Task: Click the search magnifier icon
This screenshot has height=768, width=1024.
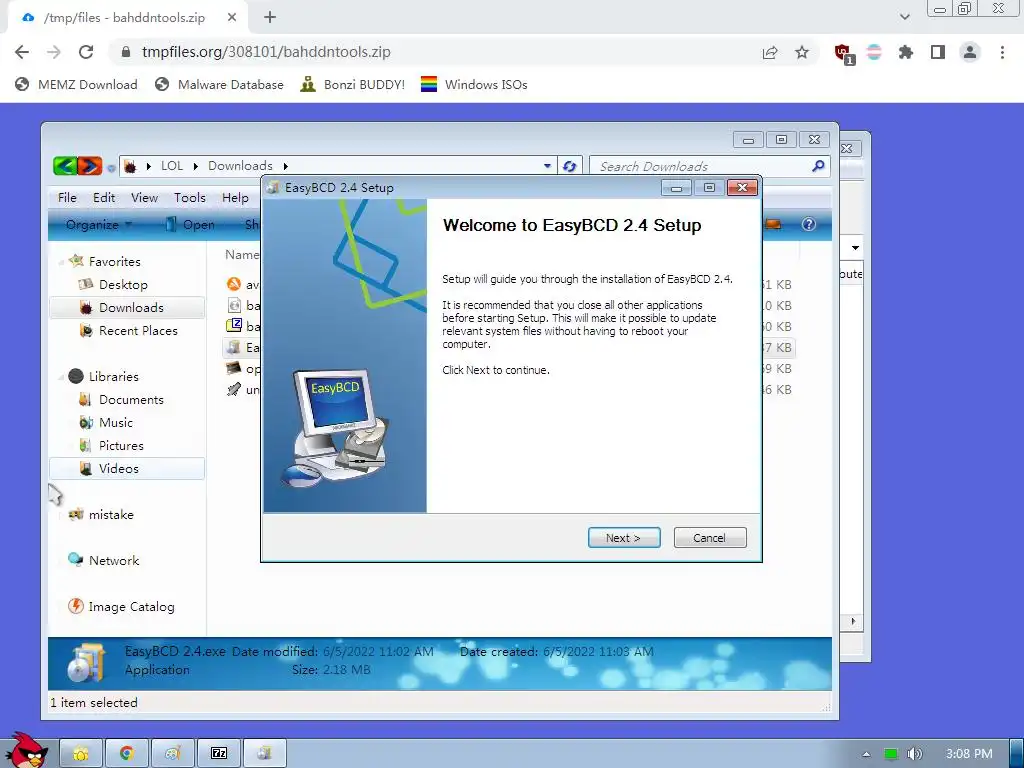Action: pyautogui.click(x=818, y=166)
